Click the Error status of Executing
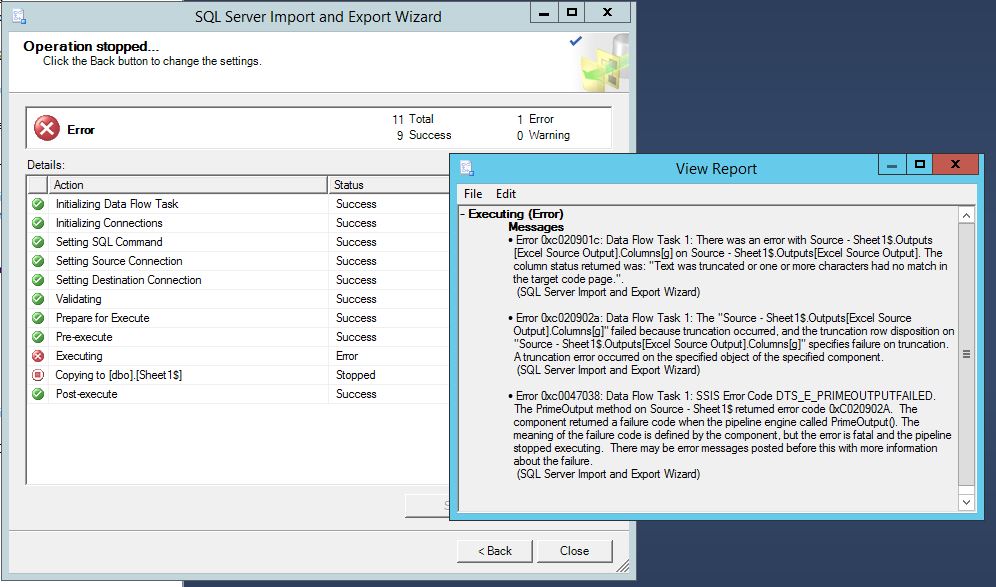 coord(347,356)
